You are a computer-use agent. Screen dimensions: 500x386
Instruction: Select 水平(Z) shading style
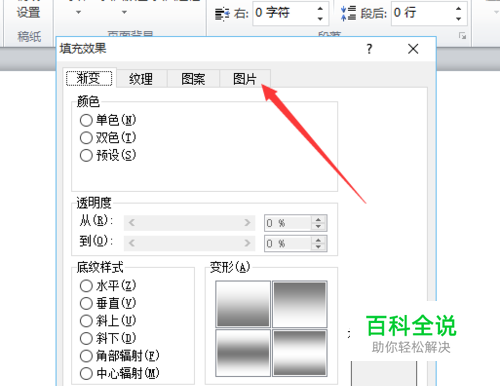[x=108, y=286]
